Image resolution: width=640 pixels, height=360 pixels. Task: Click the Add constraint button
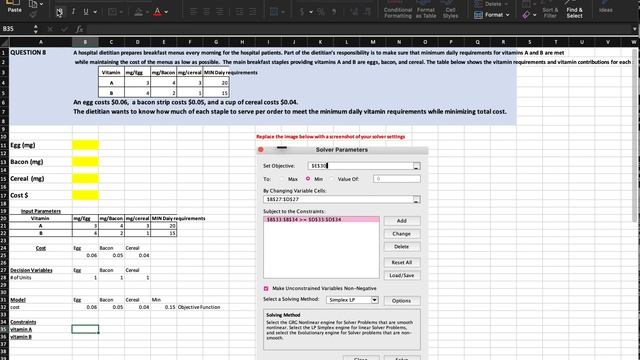[402, 221]
